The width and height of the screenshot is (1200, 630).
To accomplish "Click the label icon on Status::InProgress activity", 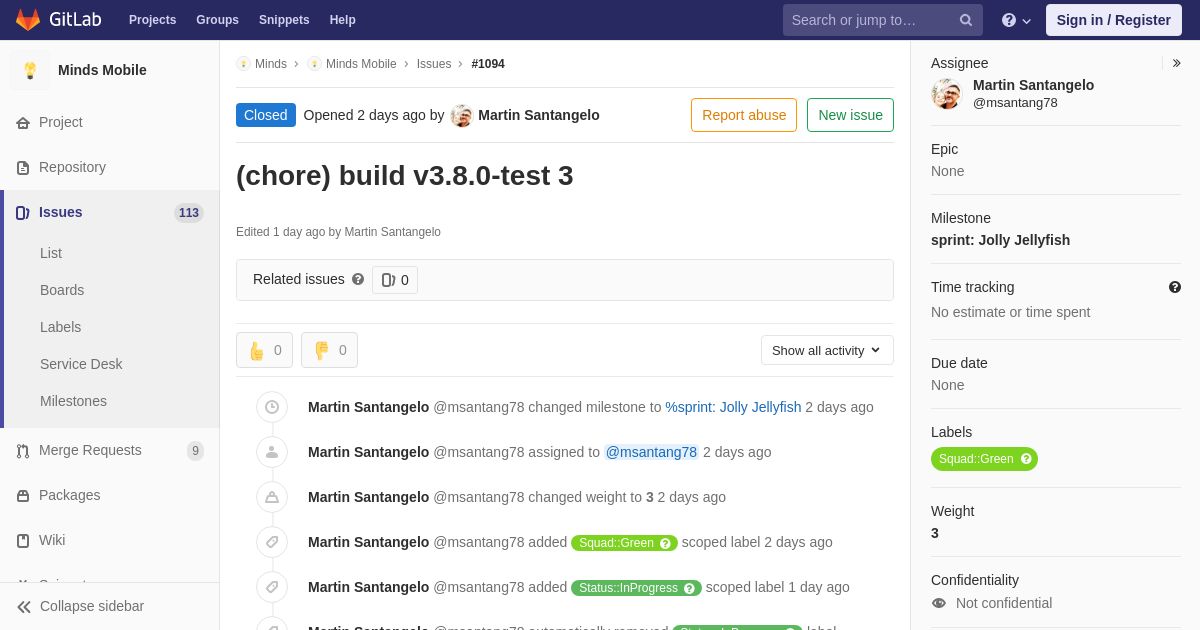I will [x=272, y=587].
